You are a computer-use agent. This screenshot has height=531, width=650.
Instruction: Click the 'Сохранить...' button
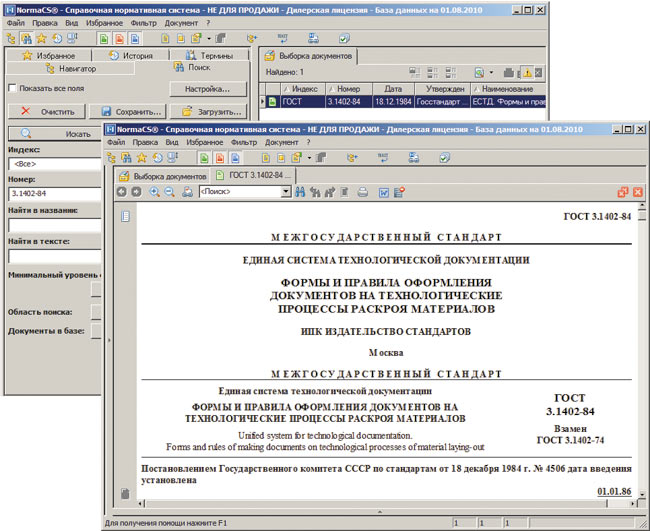132,111
